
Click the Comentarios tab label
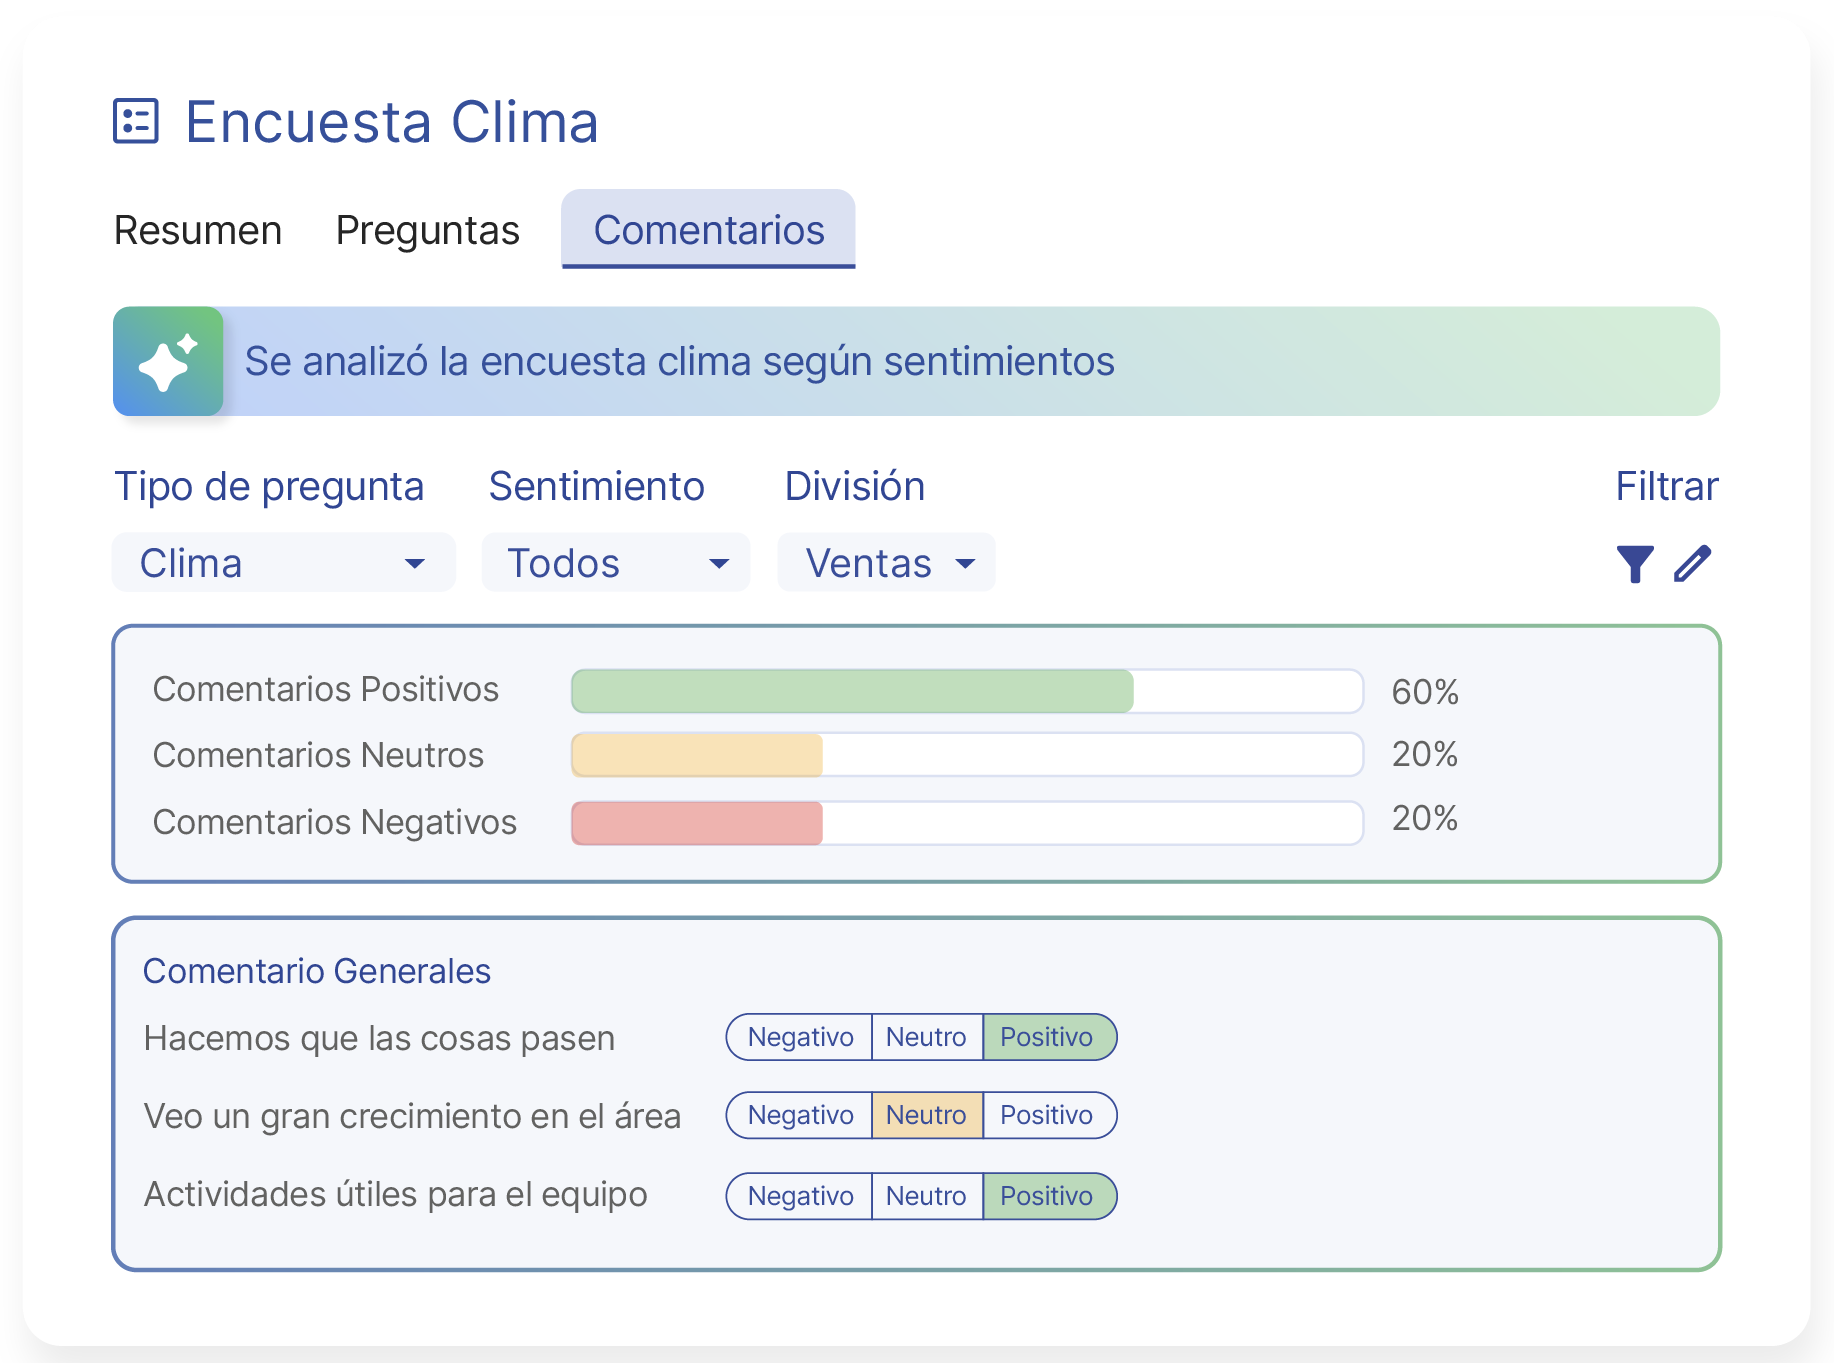point(709,230)
